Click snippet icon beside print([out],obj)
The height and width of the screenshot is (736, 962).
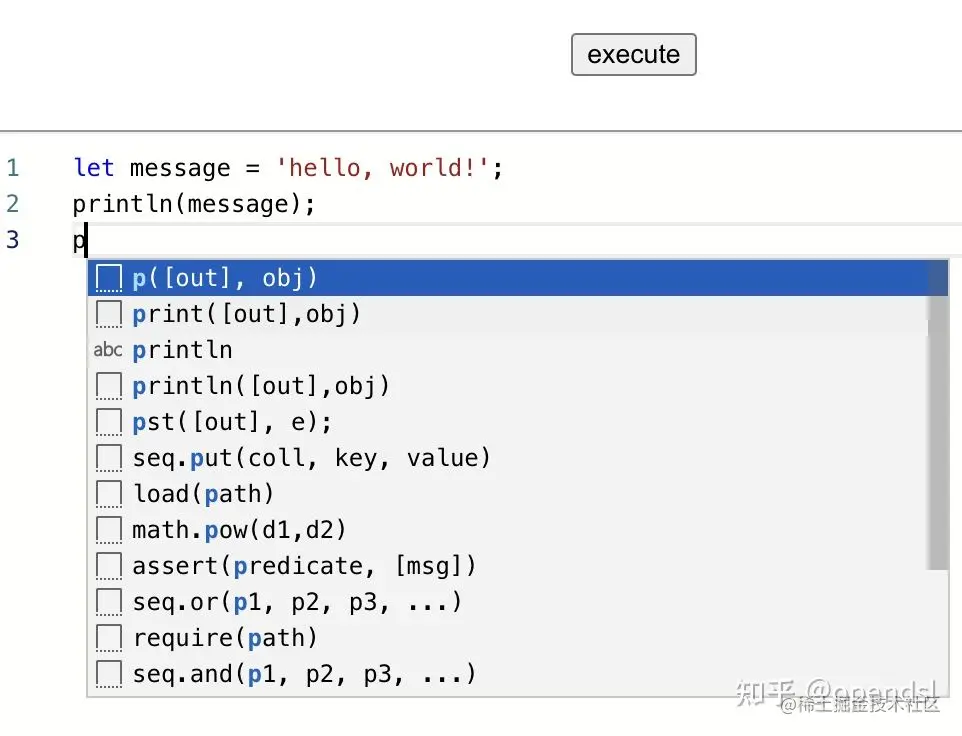[x=109, y=314]
